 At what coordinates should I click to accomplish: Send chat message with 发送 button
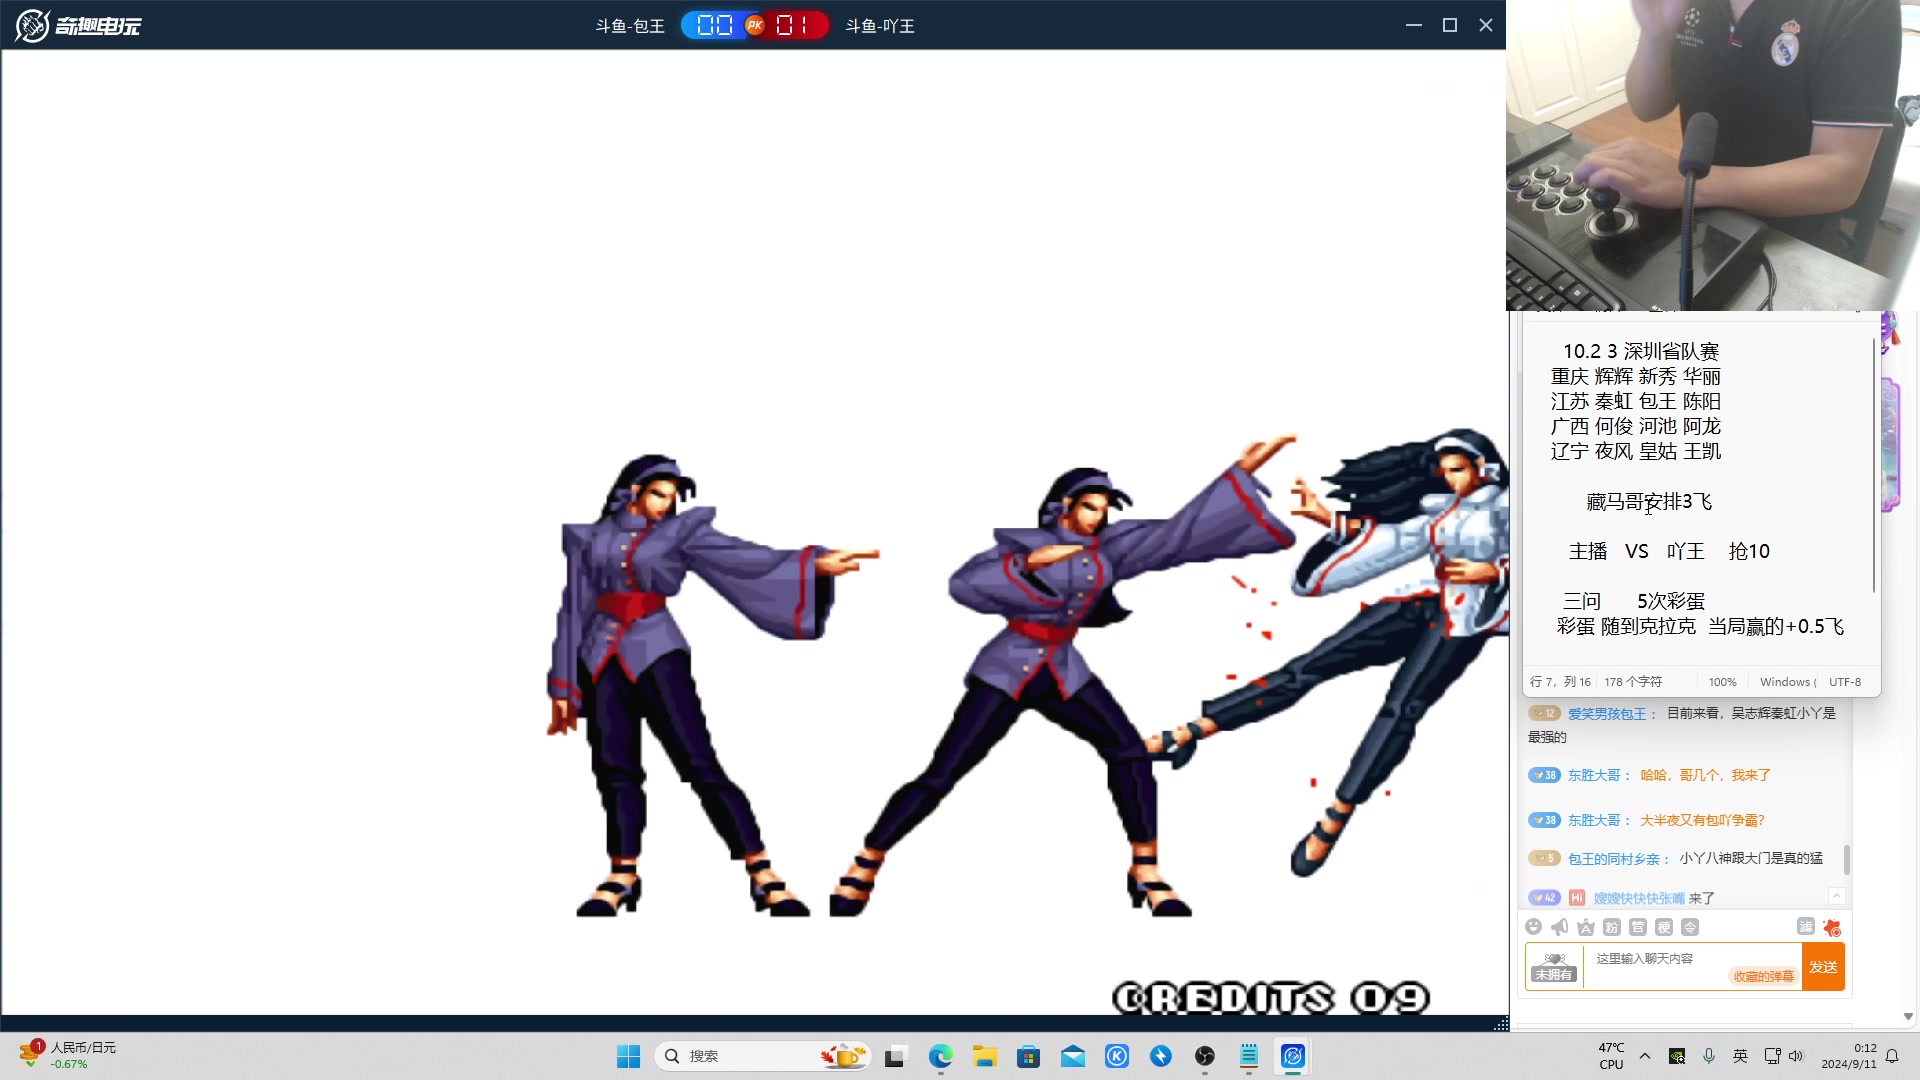(x=1823, y=967)
